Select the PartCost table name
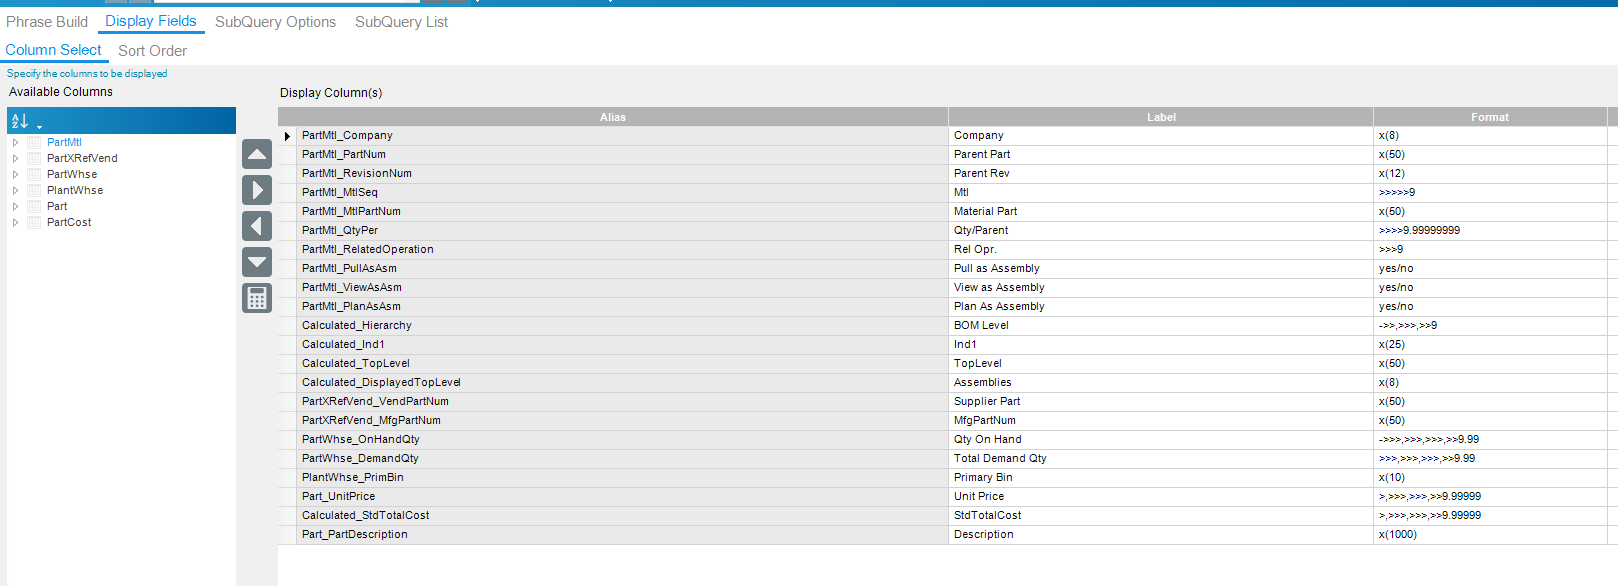Screen dimensions: 1618x586 69,222
